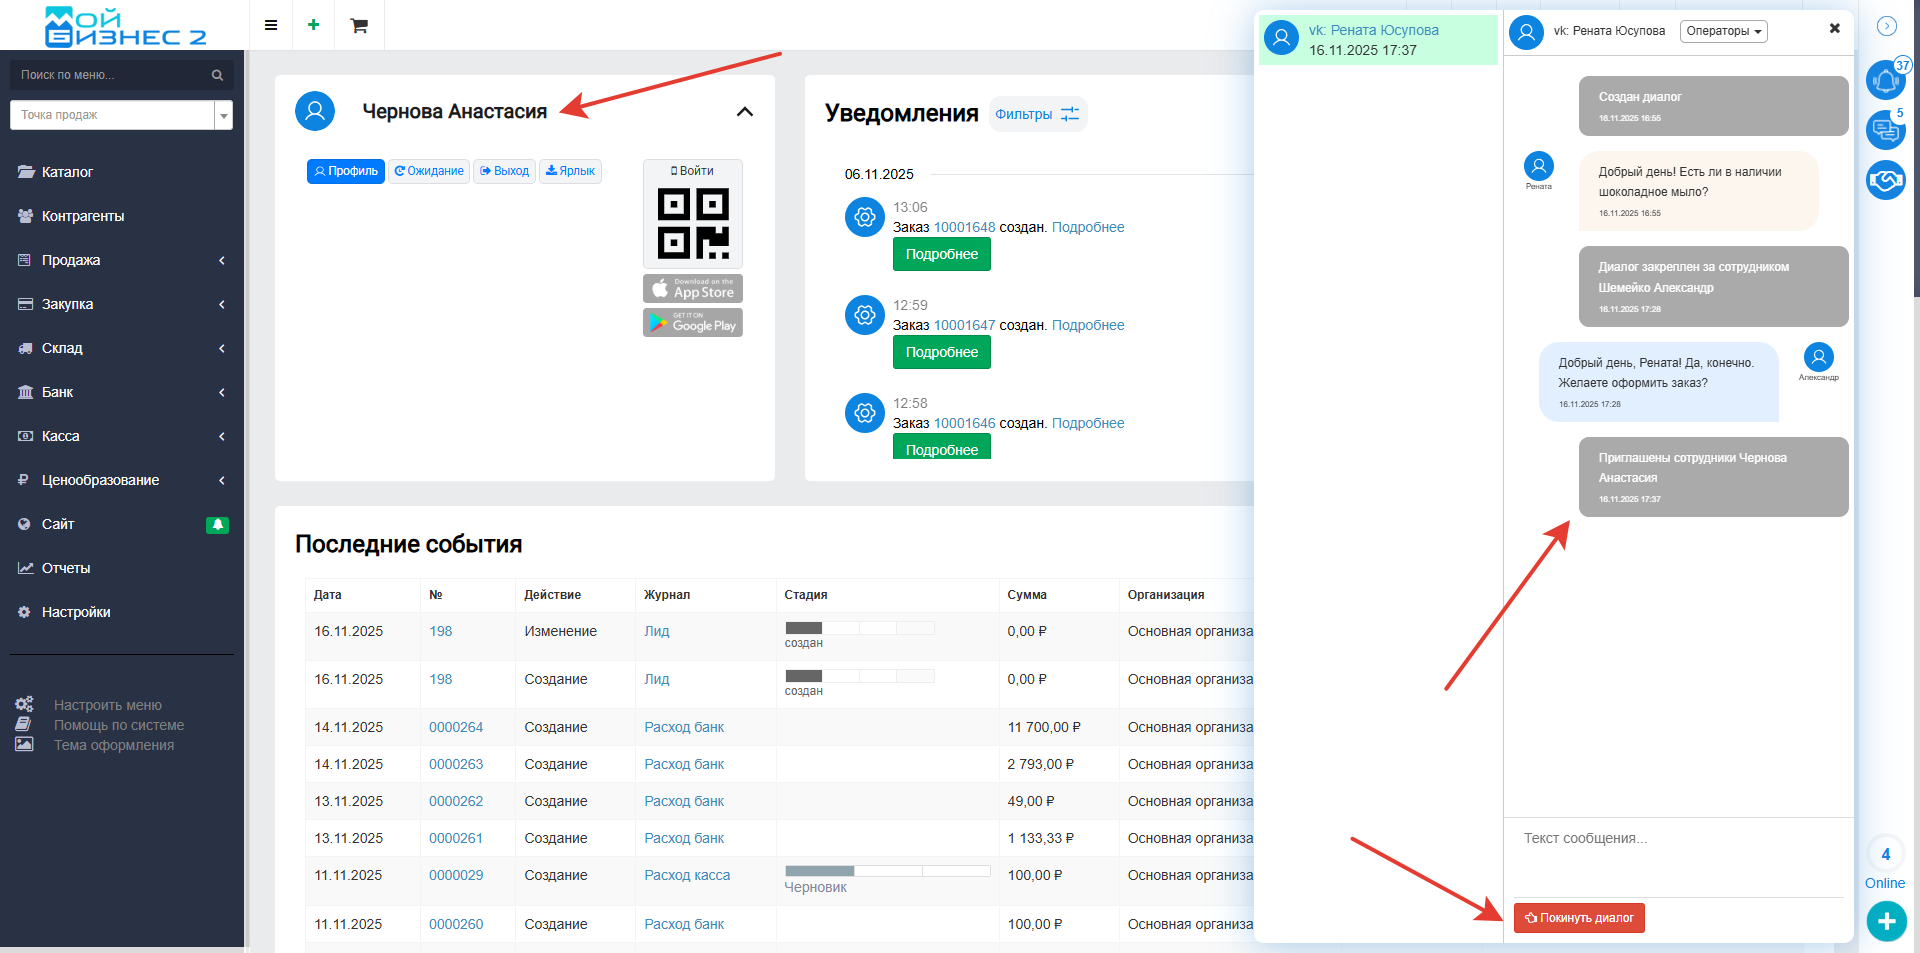Click the Профиль button
This screenshot has height=953, width=1920.
coord(346,171)
